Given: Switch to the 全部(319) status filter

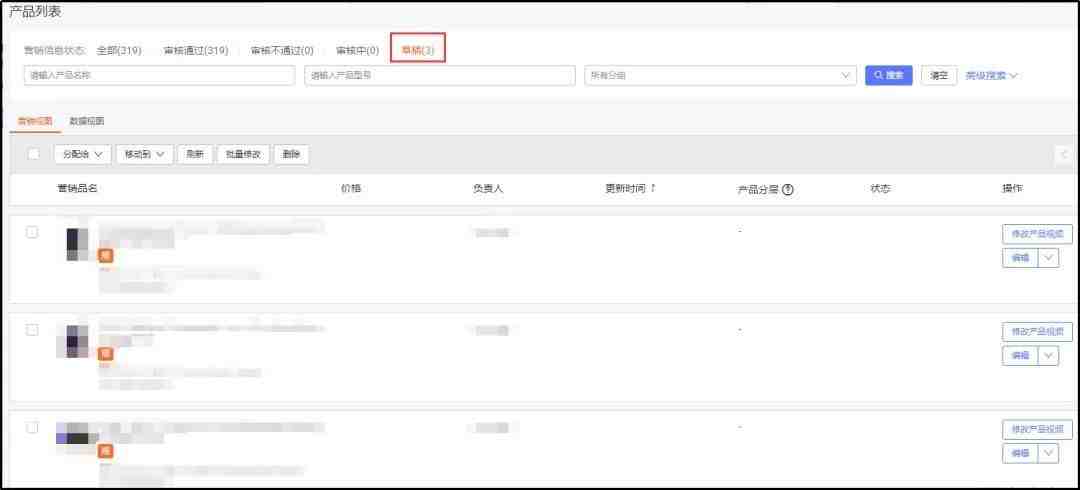Looking at the screenshot, I should [119, 50].
